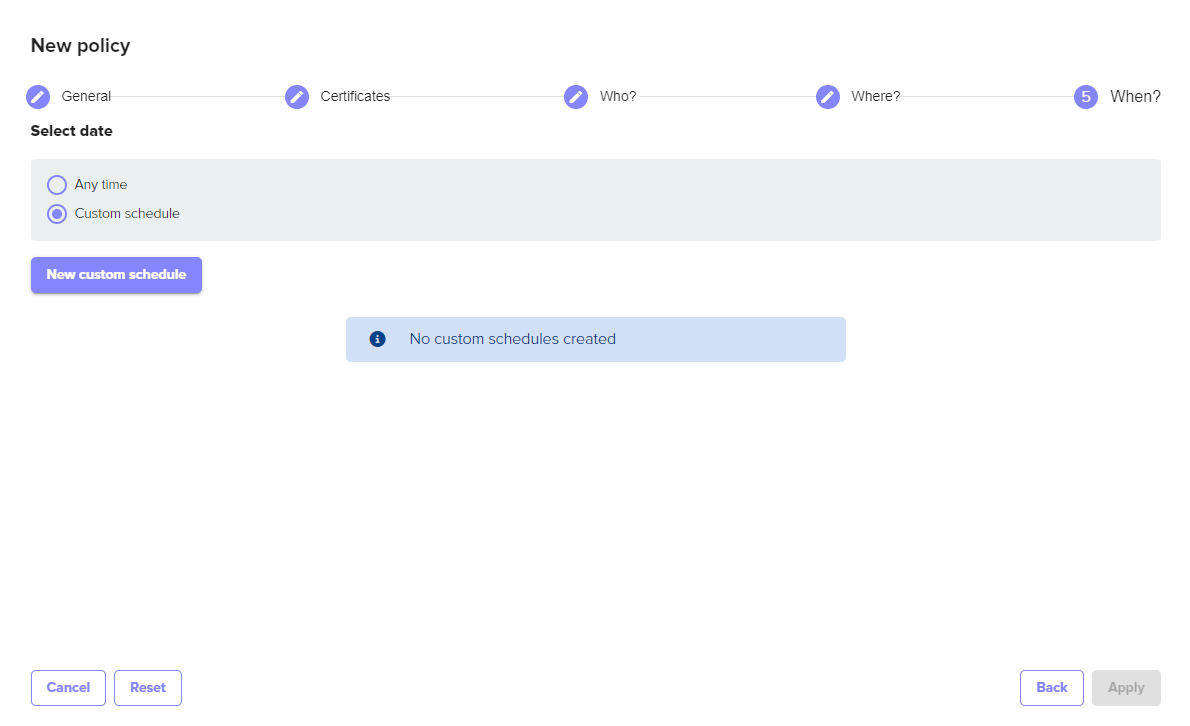
Task: Click the Apply button
Action: coord(1126,688)
